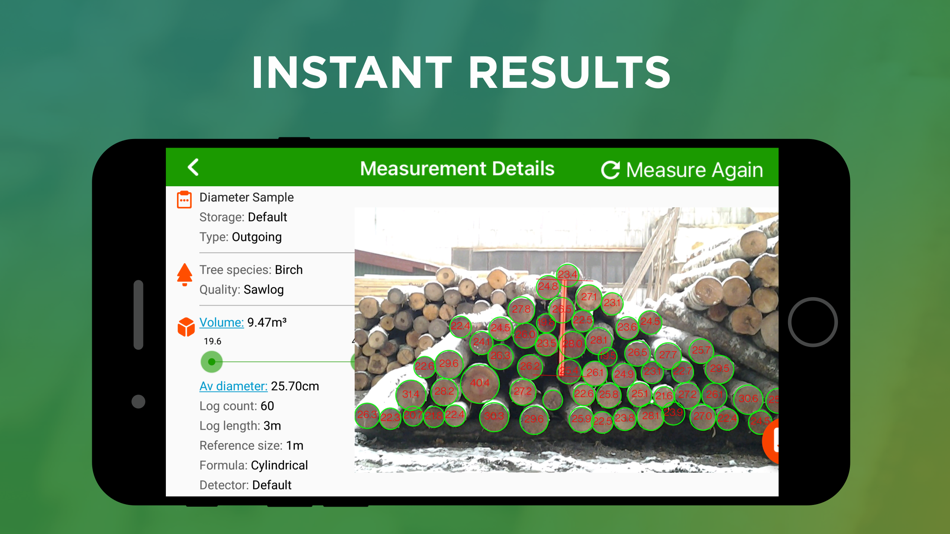This screenshot has width=950, height=534.
Task: Select the log circle labeled 40.4
Action: coord(480,383)
